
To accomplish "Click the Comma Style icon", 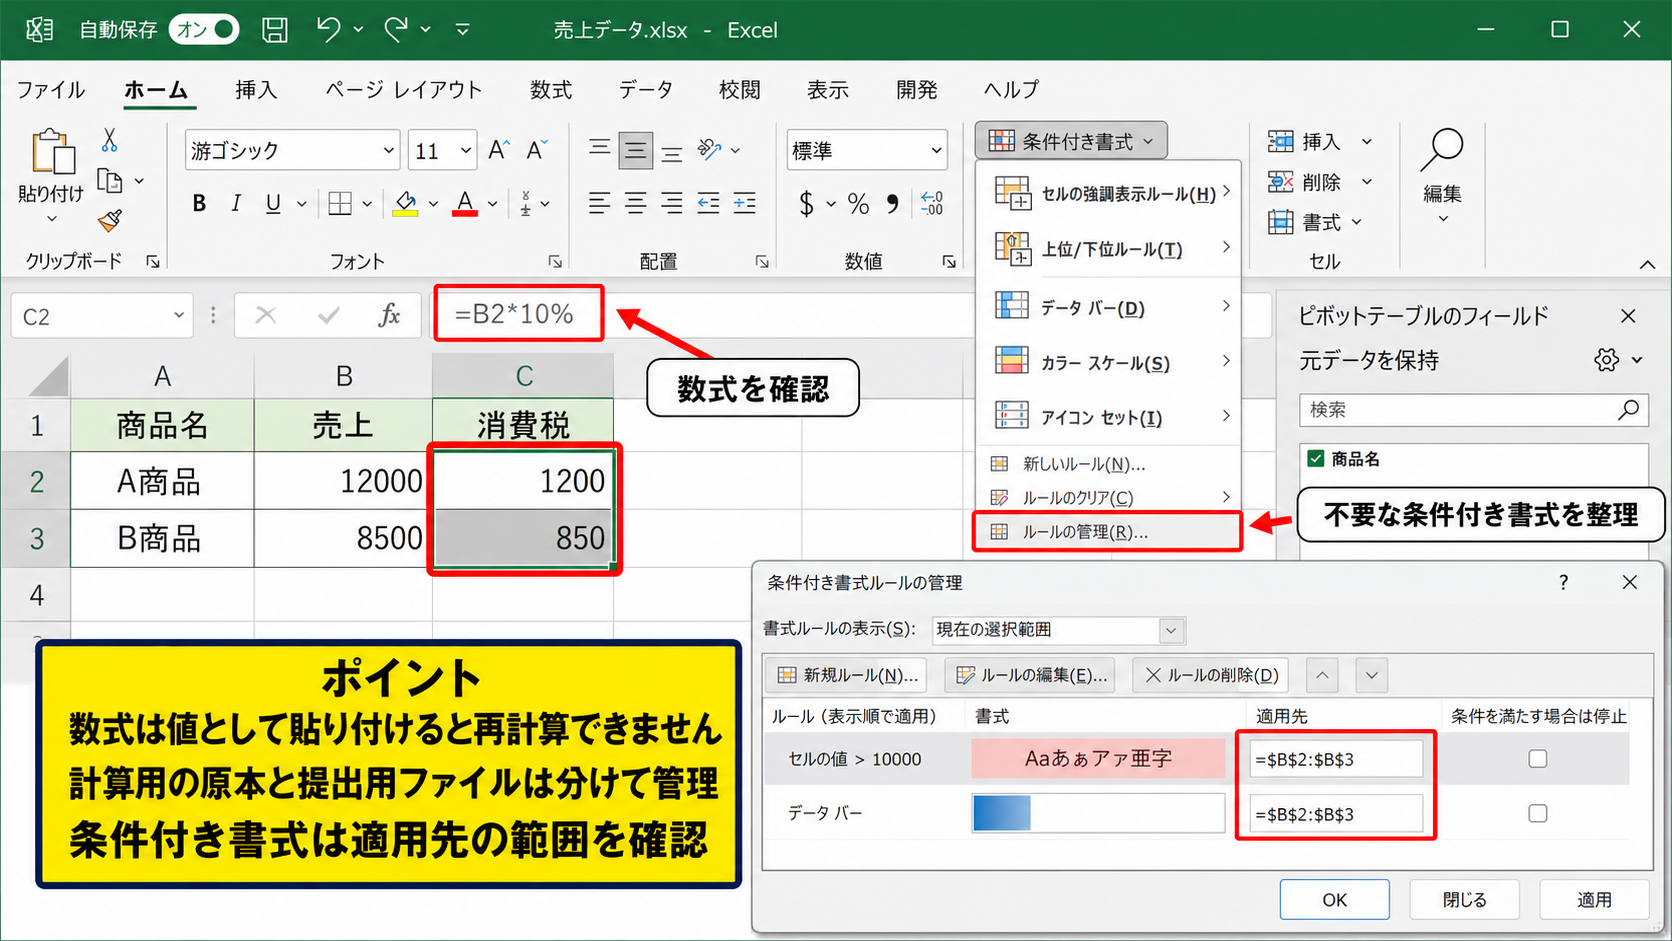I will tap(892, 204).
